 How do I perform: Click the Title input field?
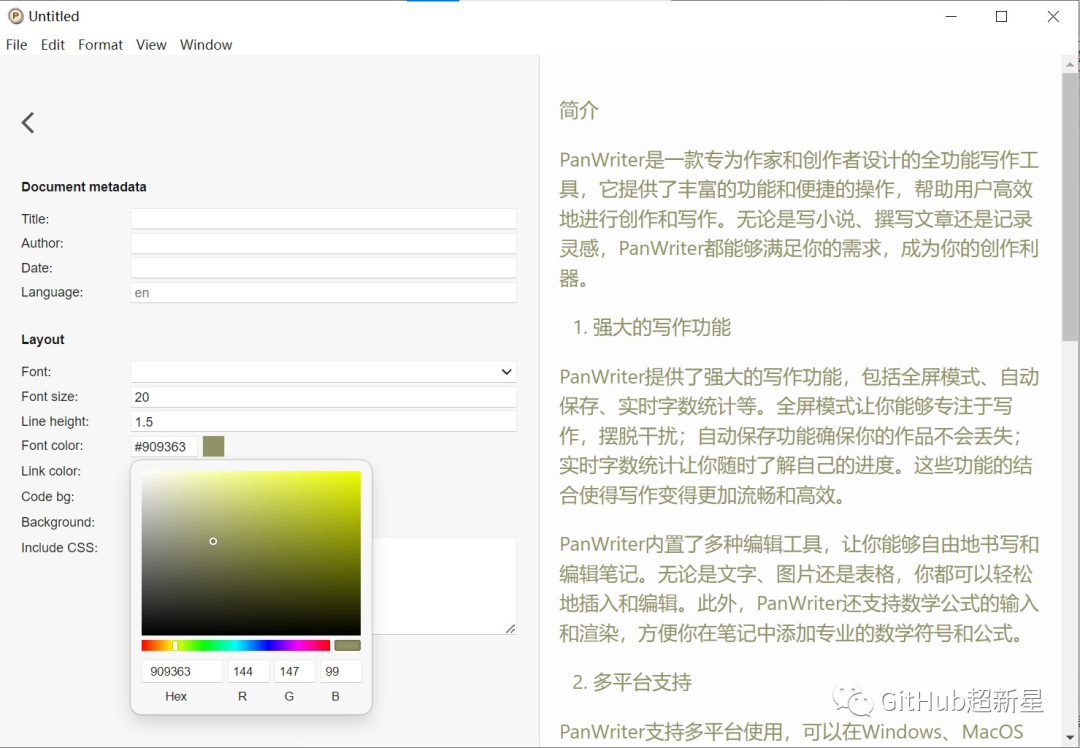tap(322, 218)
